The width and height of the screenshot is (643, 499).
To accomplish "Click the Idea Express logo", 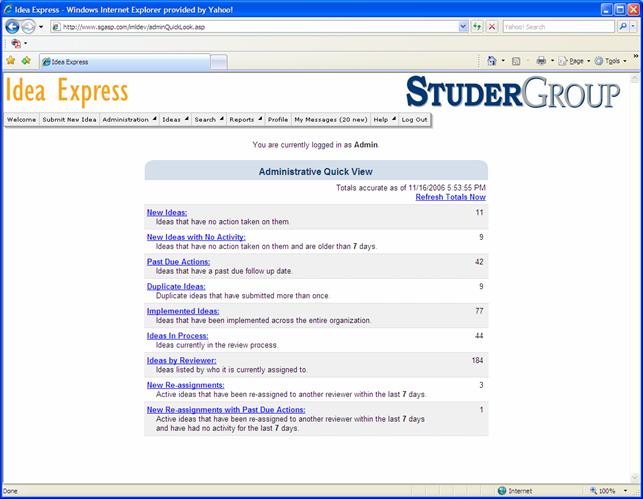I will 66,91.
